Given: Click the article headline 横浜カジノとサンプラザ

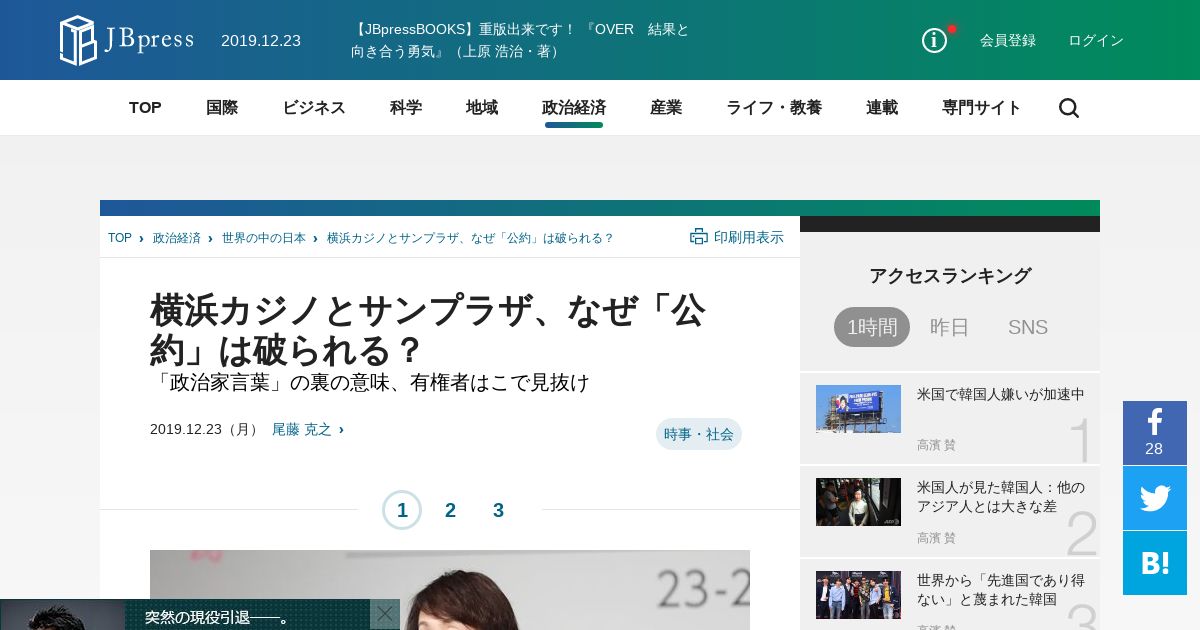Looking at the screenshot, I should point(428,330).
